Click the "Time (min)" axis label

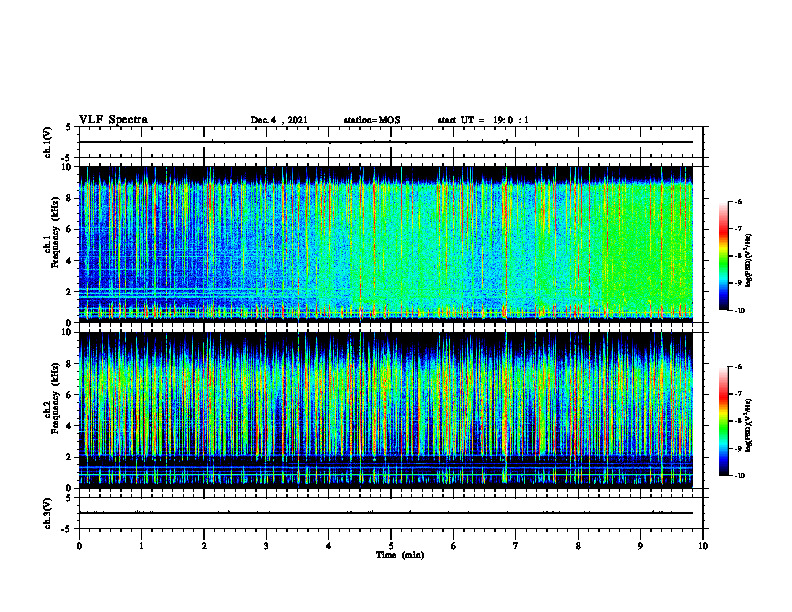tap(400, 555)
